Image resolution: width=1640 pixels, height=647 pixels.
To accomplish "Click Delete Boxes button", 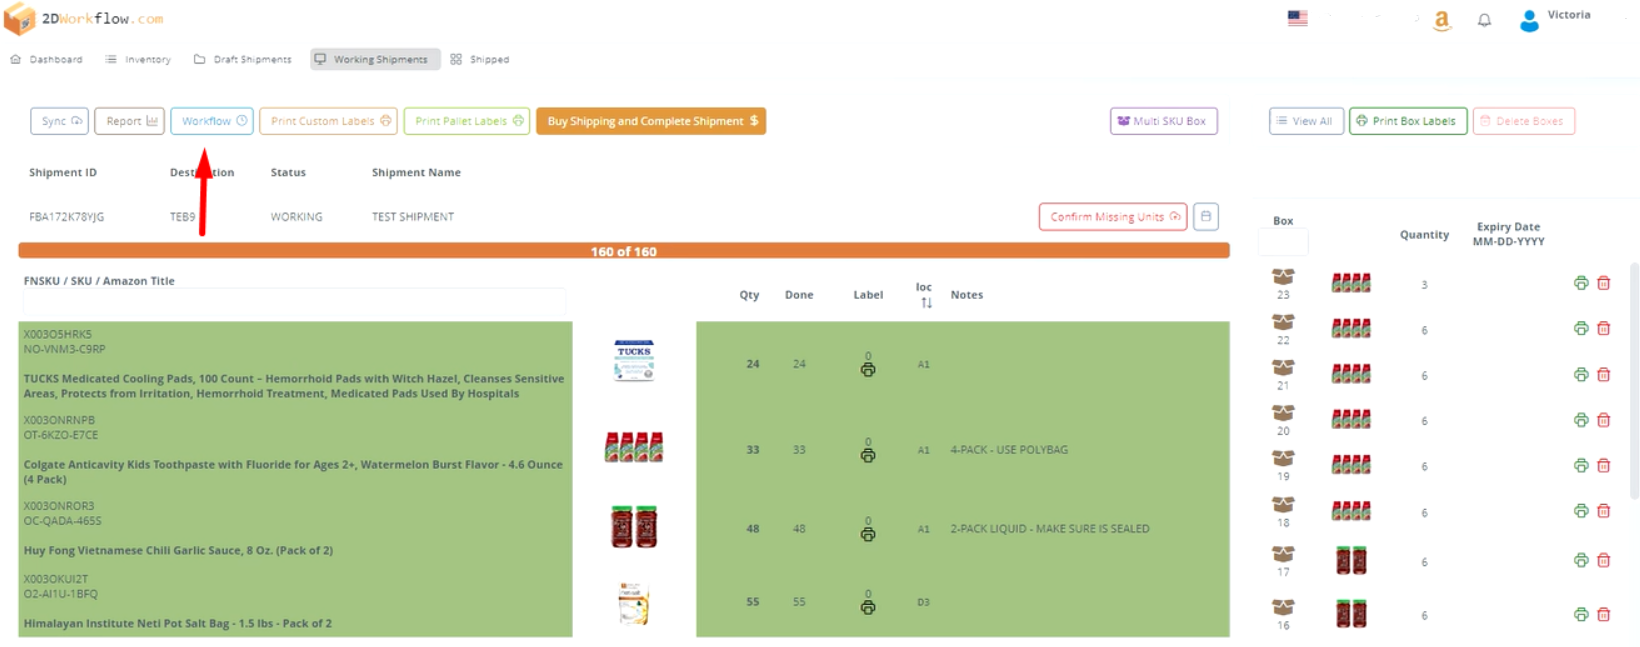I will [x=1524, y=121].
